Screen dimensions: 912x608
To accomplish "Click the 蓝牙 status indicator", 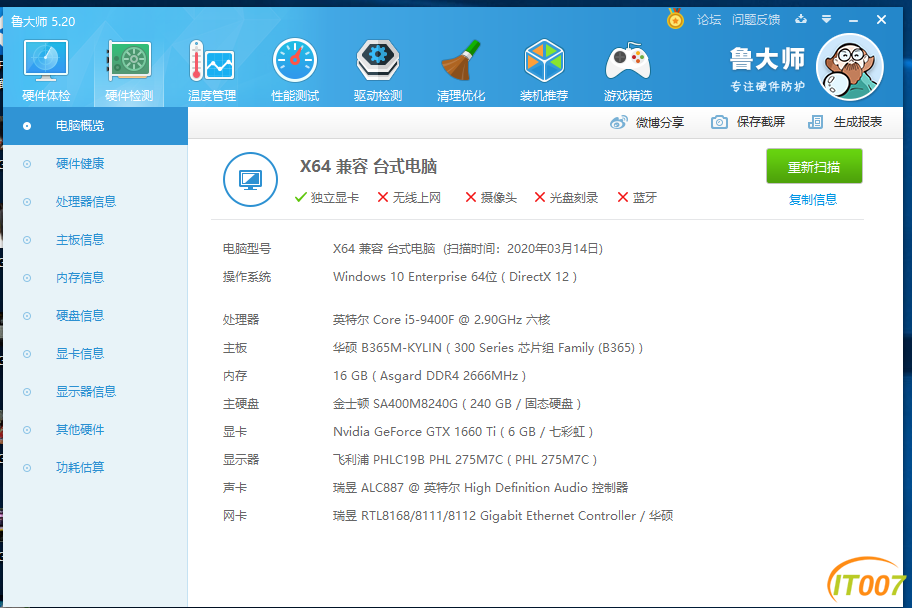I will [x=637, y=198].
